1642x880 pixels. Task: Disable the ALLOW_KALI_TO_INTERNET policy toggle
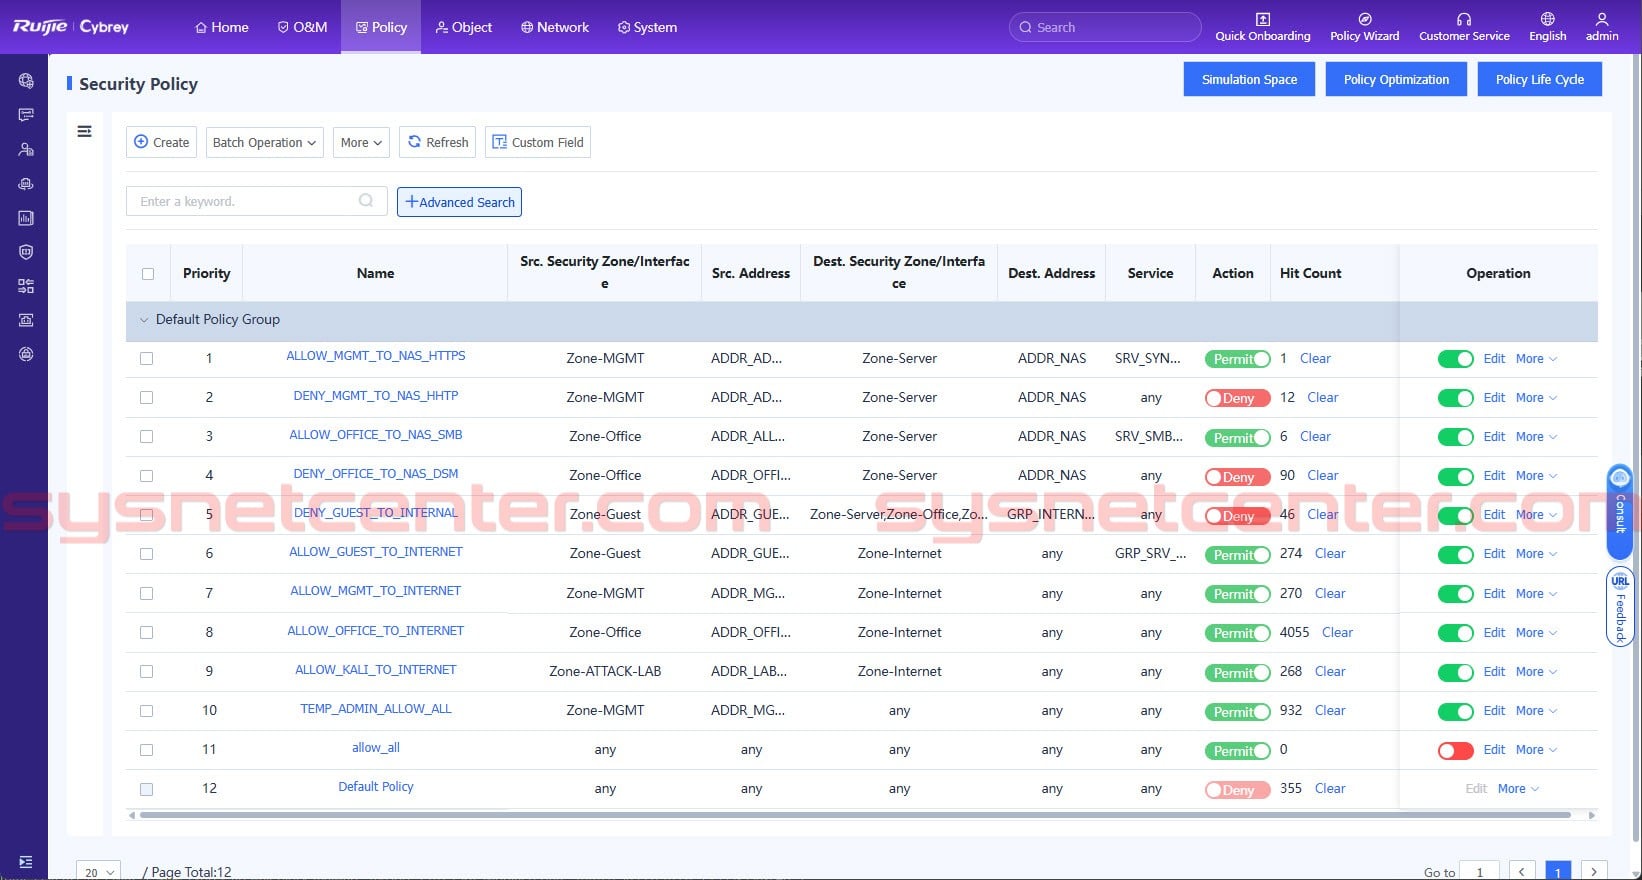1455,672
